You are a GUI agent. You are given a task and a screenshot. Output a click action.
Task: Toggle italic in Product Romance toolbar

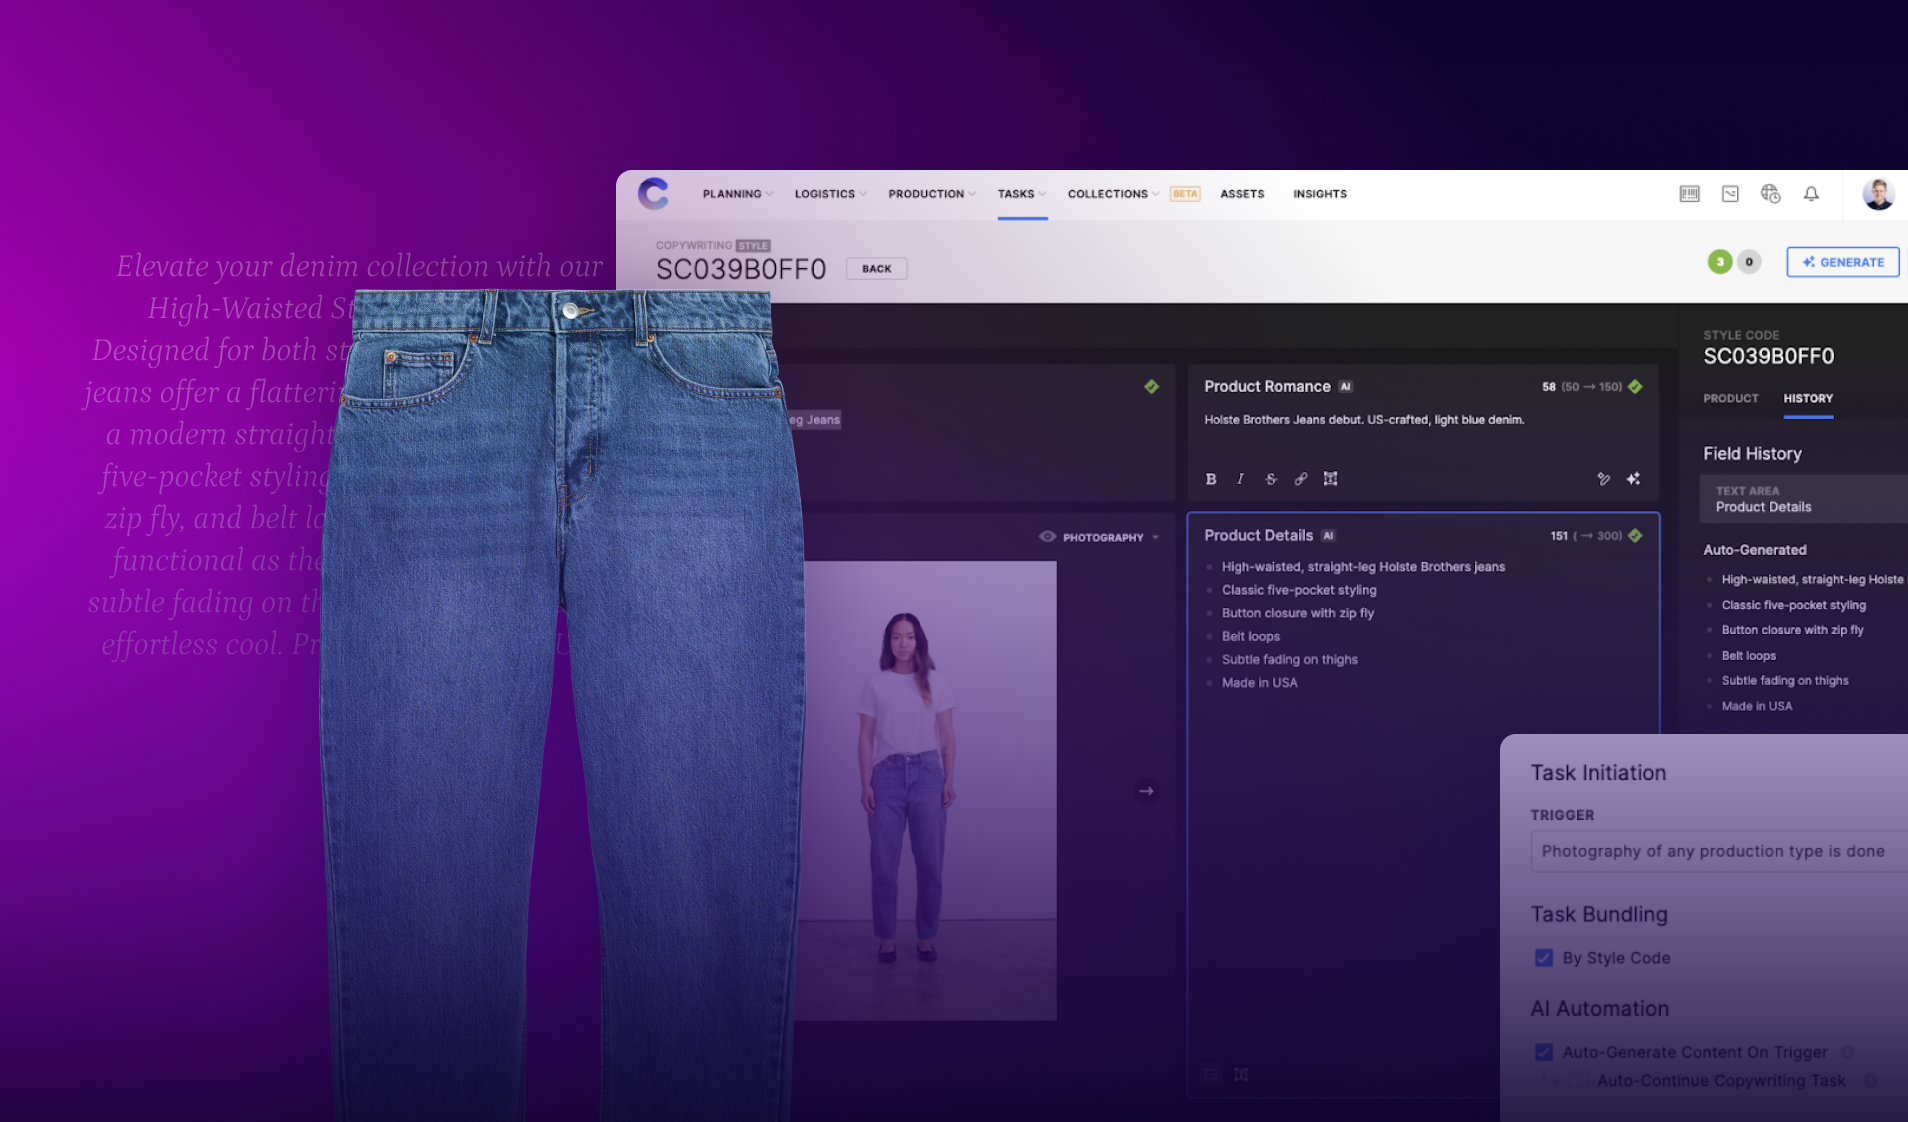pyautogui.click(x=1240, y=479)
